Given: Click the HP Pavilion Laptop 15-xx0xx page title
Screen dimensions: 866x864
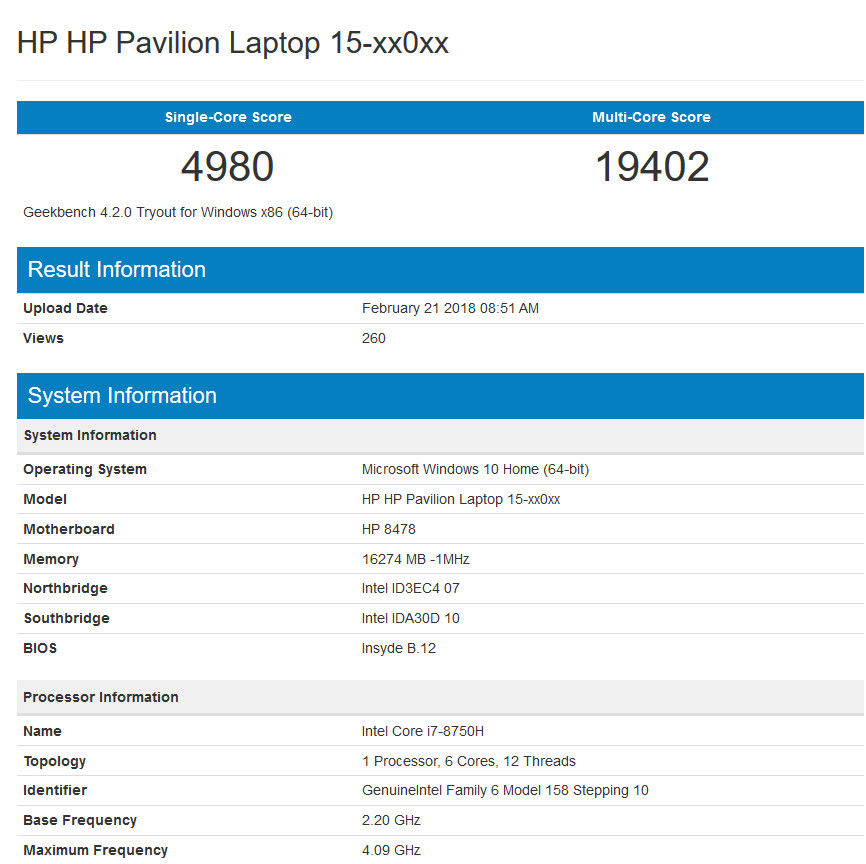Looking at the screenshot, I should pos(233,43).
